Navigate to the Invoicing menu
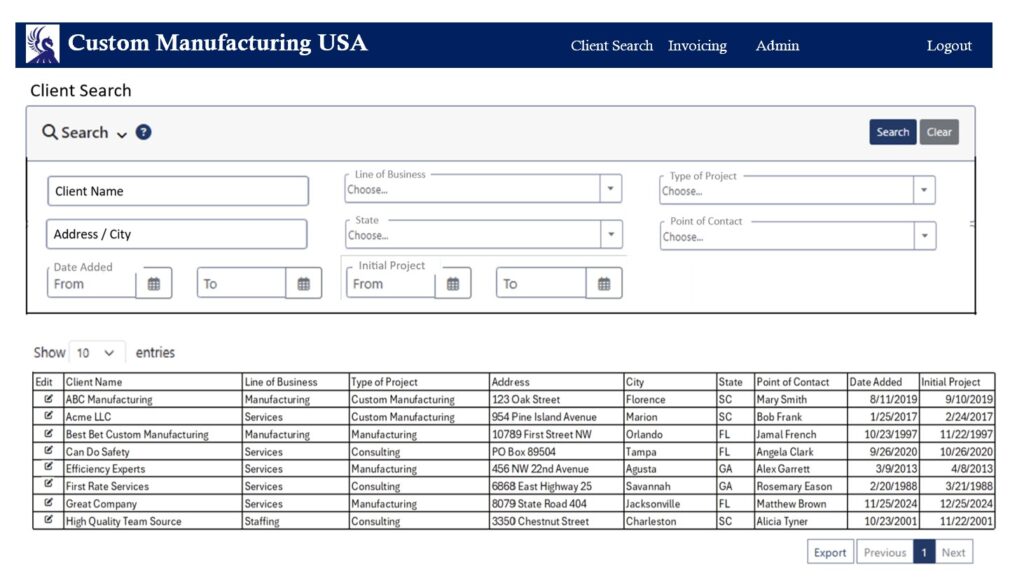The height and width of the screenshot is (577, 1024). (x=697, y=46)
